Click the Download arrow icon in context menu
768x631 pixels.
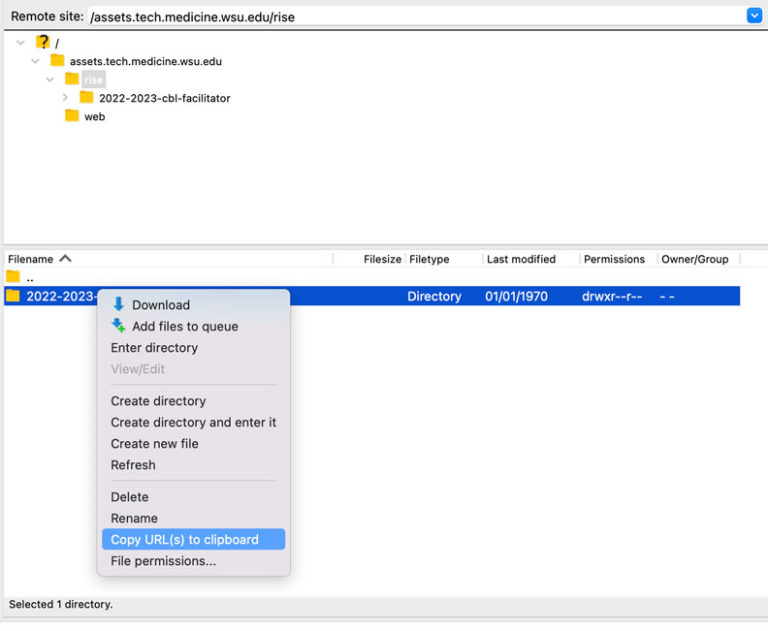tap(118, 305)
